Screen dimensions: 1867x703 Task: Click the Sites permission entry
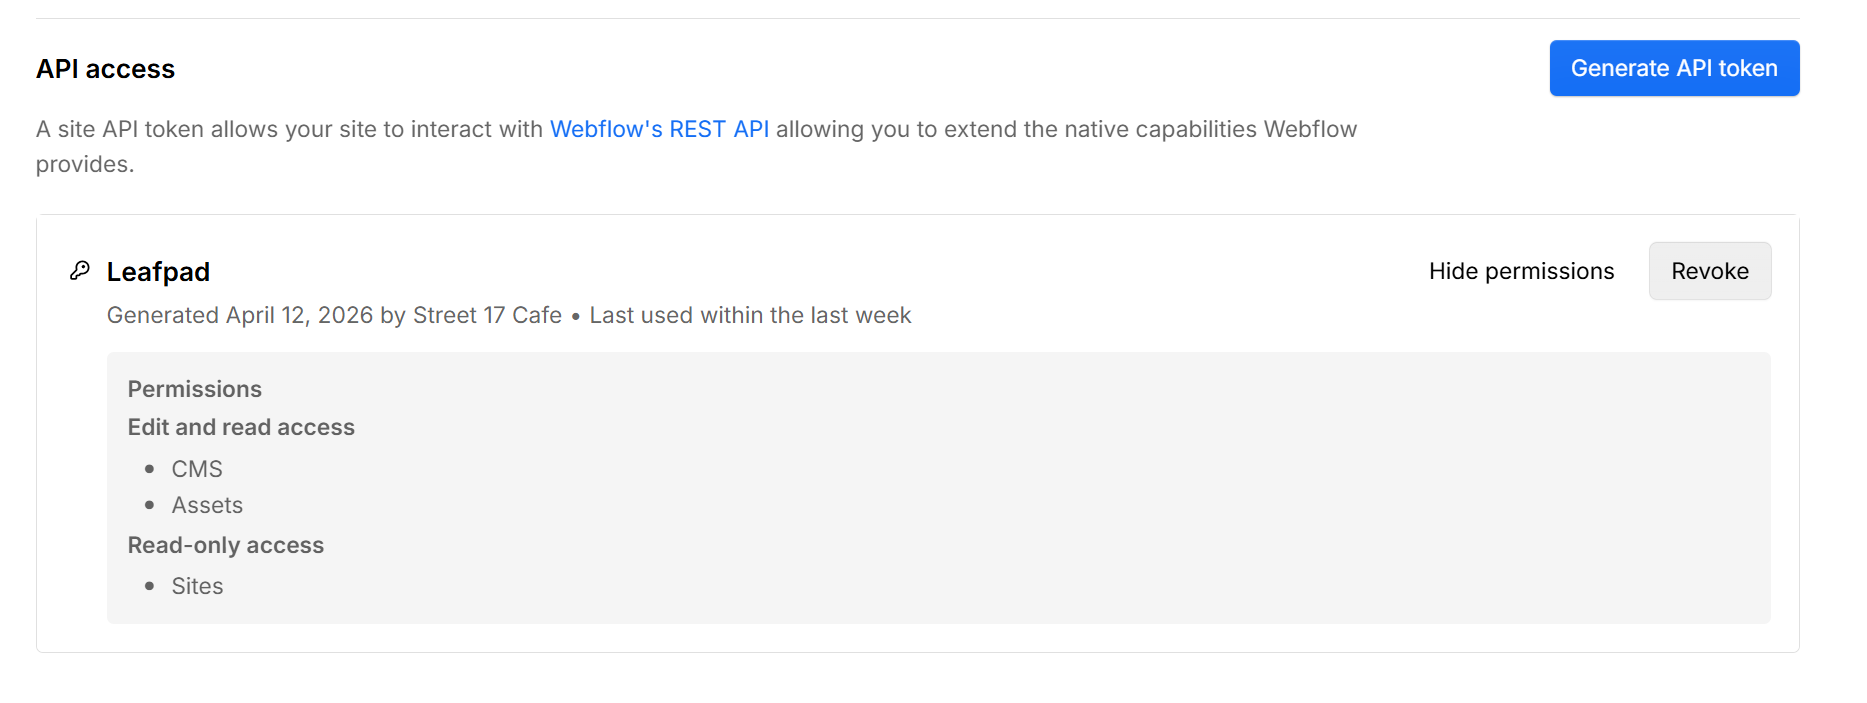click(197, 586)
